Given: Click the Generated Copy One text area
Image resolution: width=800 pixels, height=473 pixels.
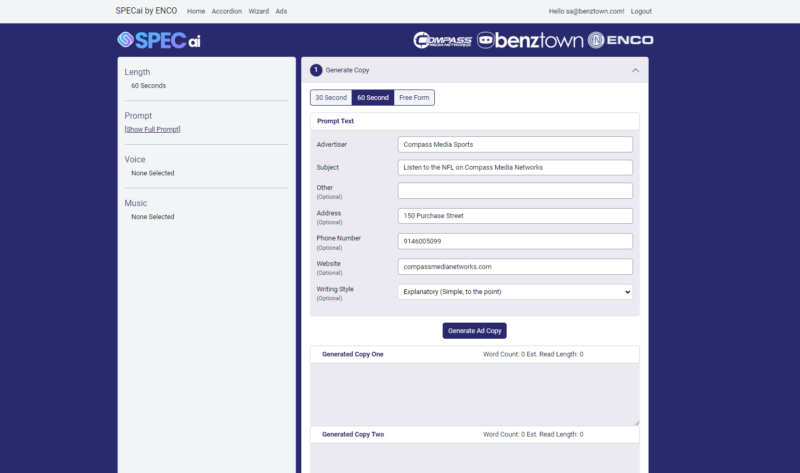Looking at the screenshot, I should coord(474,394).
